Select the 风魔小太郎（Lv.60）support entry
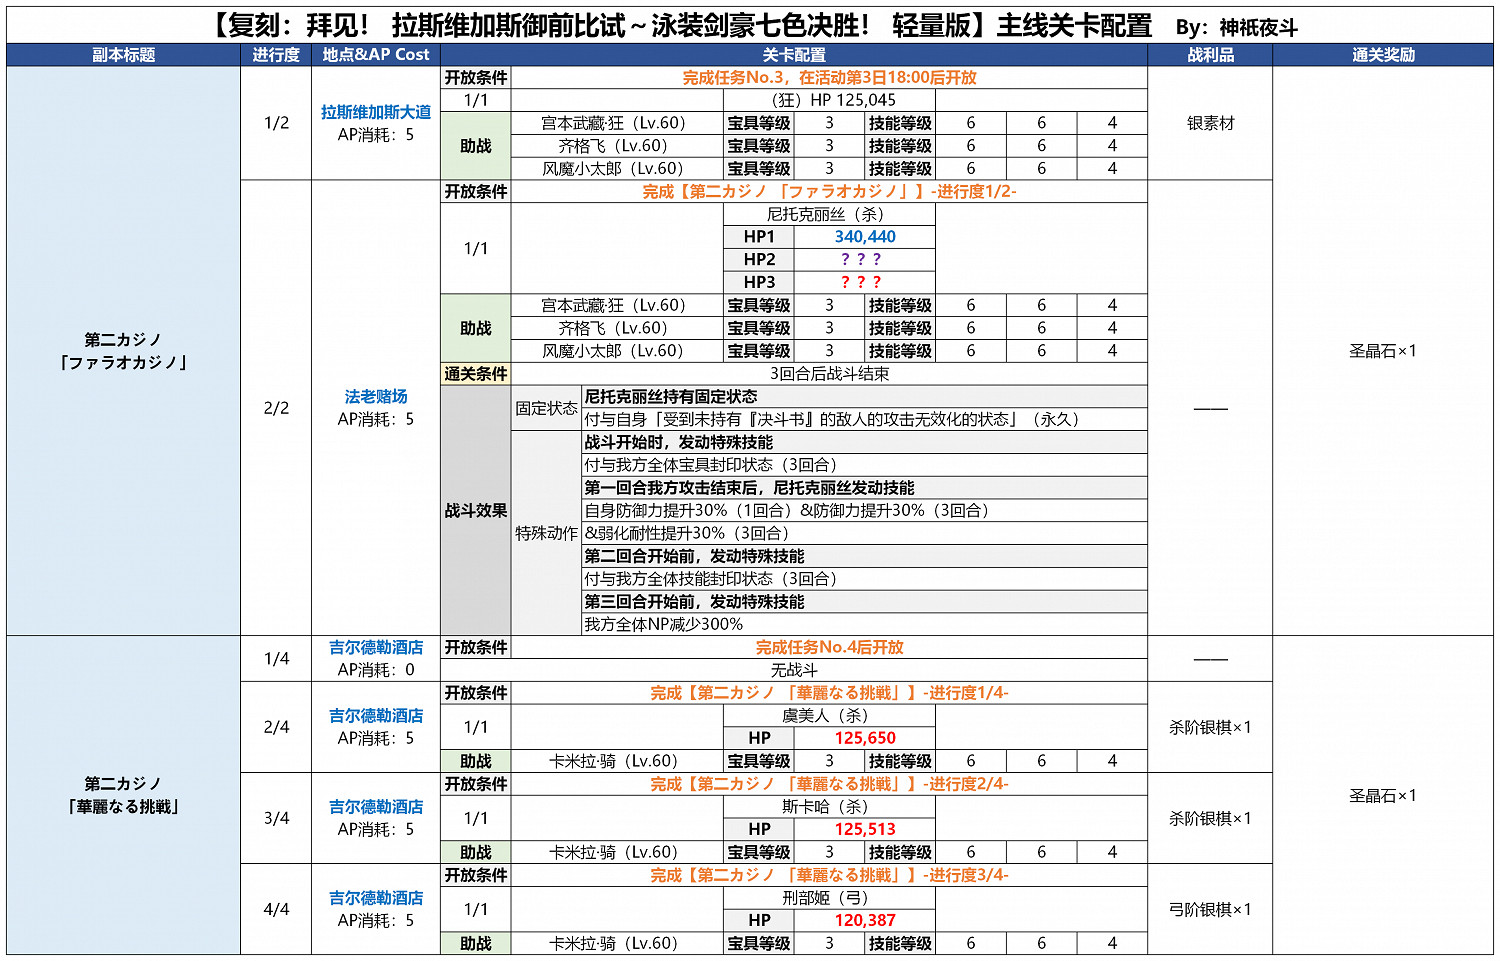This screenshot has height=961, width=1500. pos(614,166)
